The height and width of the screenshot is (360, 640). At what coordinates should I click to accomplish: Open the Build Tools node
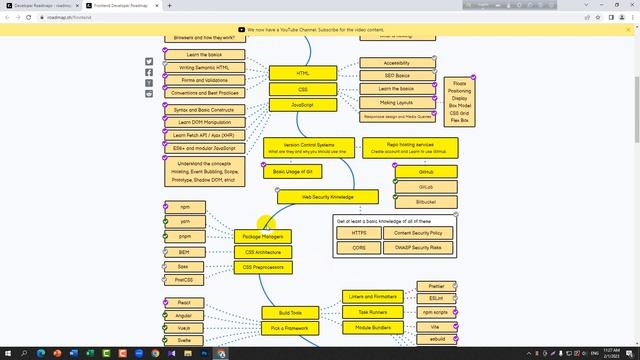(290, 313)
